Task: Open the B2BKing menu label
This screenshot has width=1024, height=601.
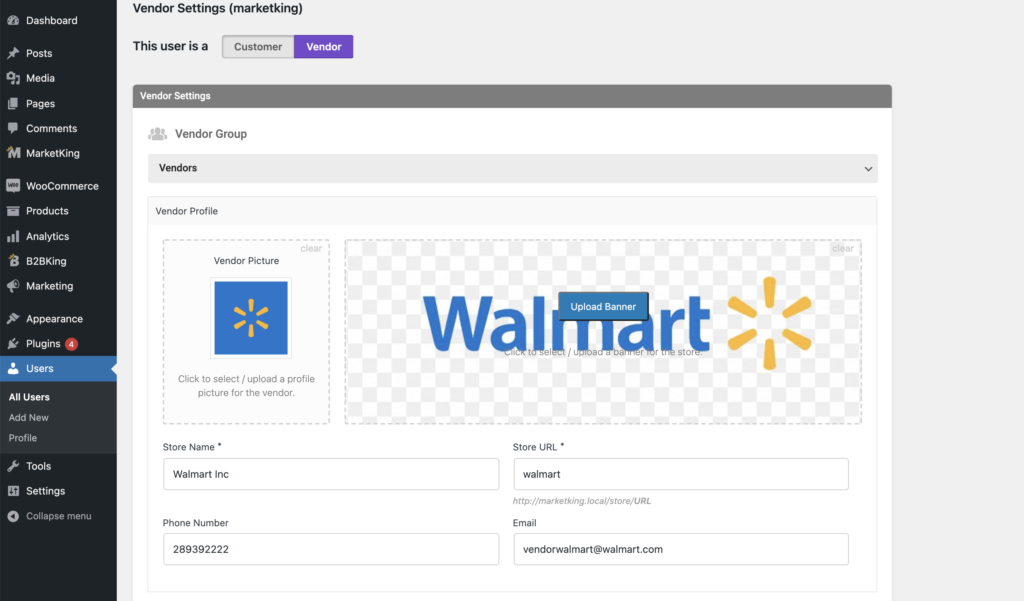Action: [x=46, y=261]
